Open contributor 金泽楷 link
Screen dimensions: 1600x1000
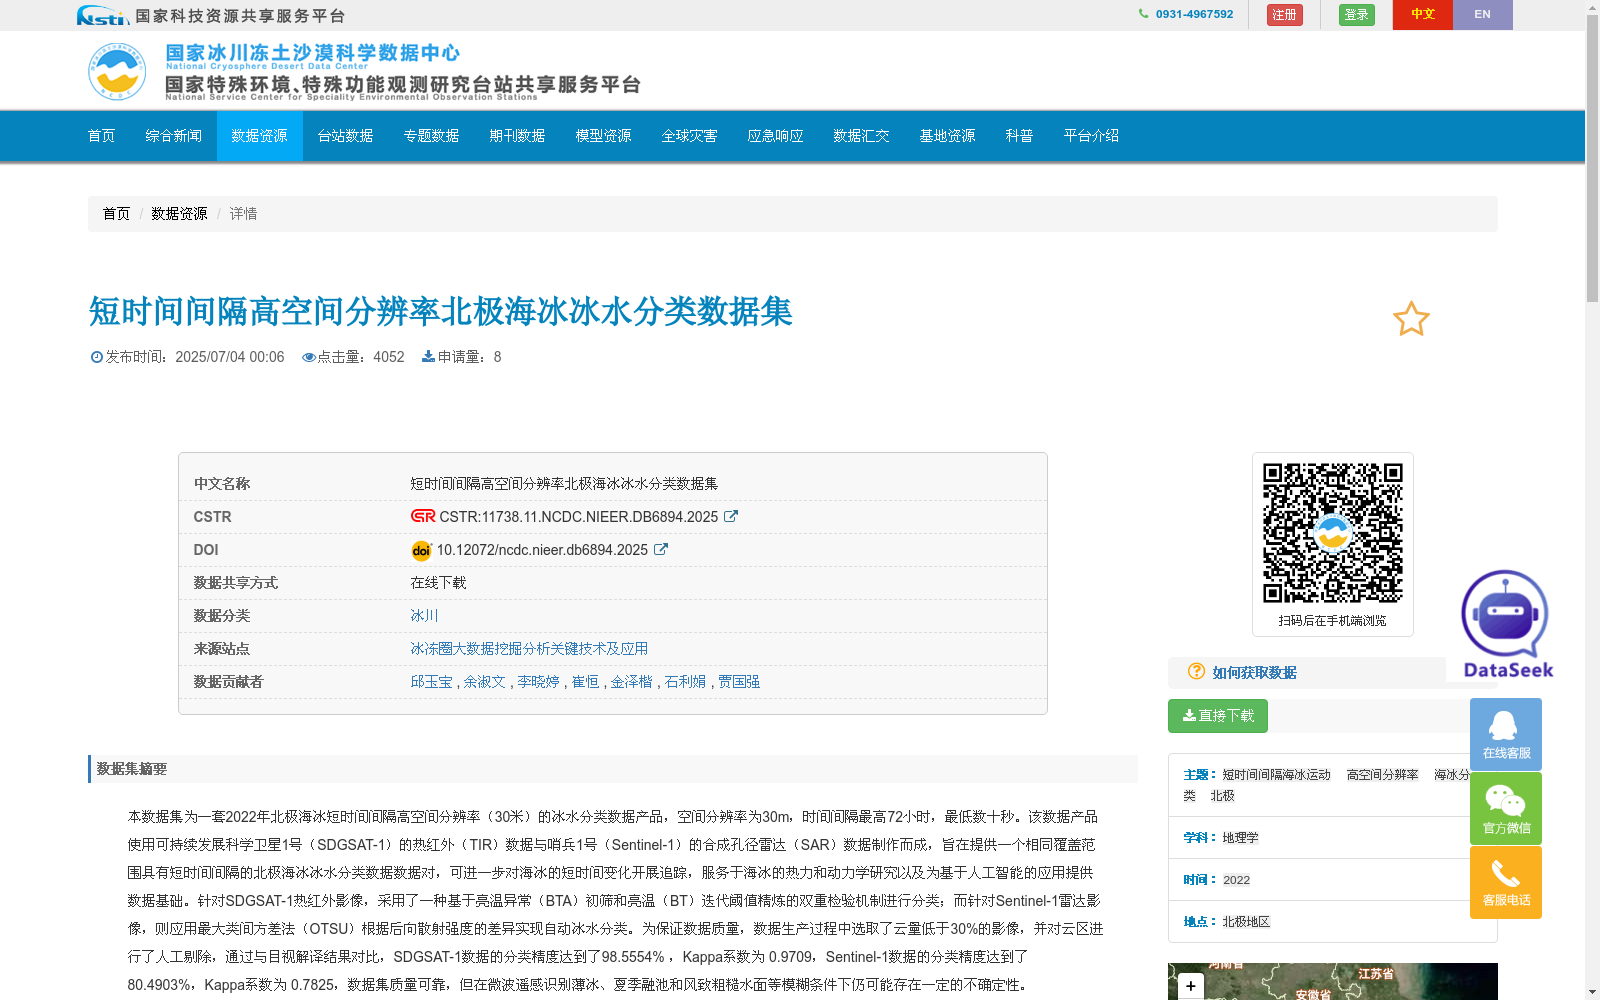[631, 682]
